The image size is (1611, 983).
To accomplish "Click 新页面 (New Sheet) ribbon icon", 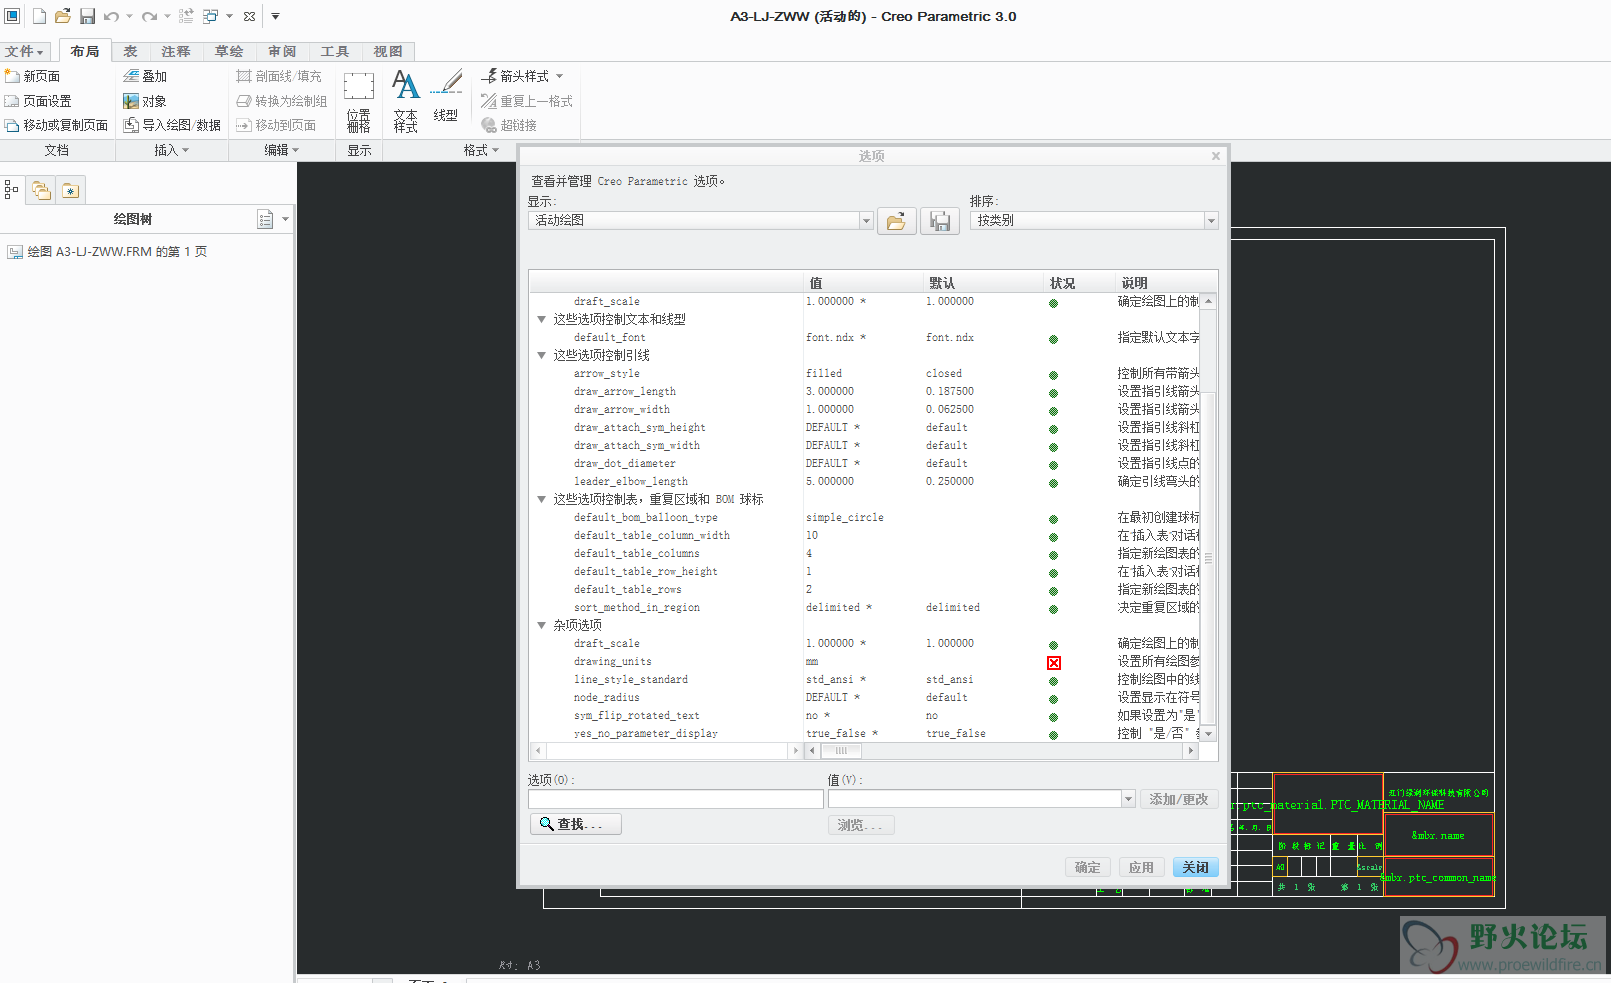I will 33,76.
